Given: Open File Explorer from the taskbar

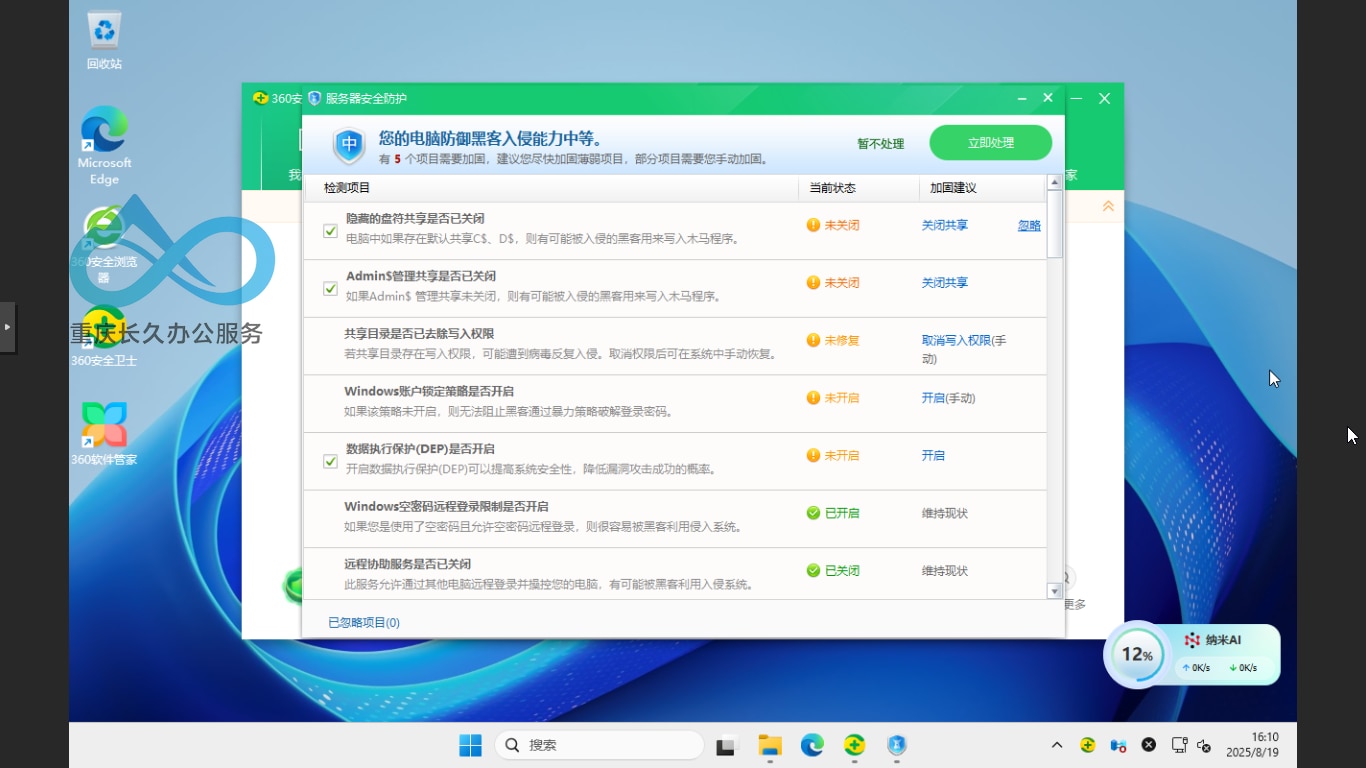Looking at the screenshot, I should [769, 745].
